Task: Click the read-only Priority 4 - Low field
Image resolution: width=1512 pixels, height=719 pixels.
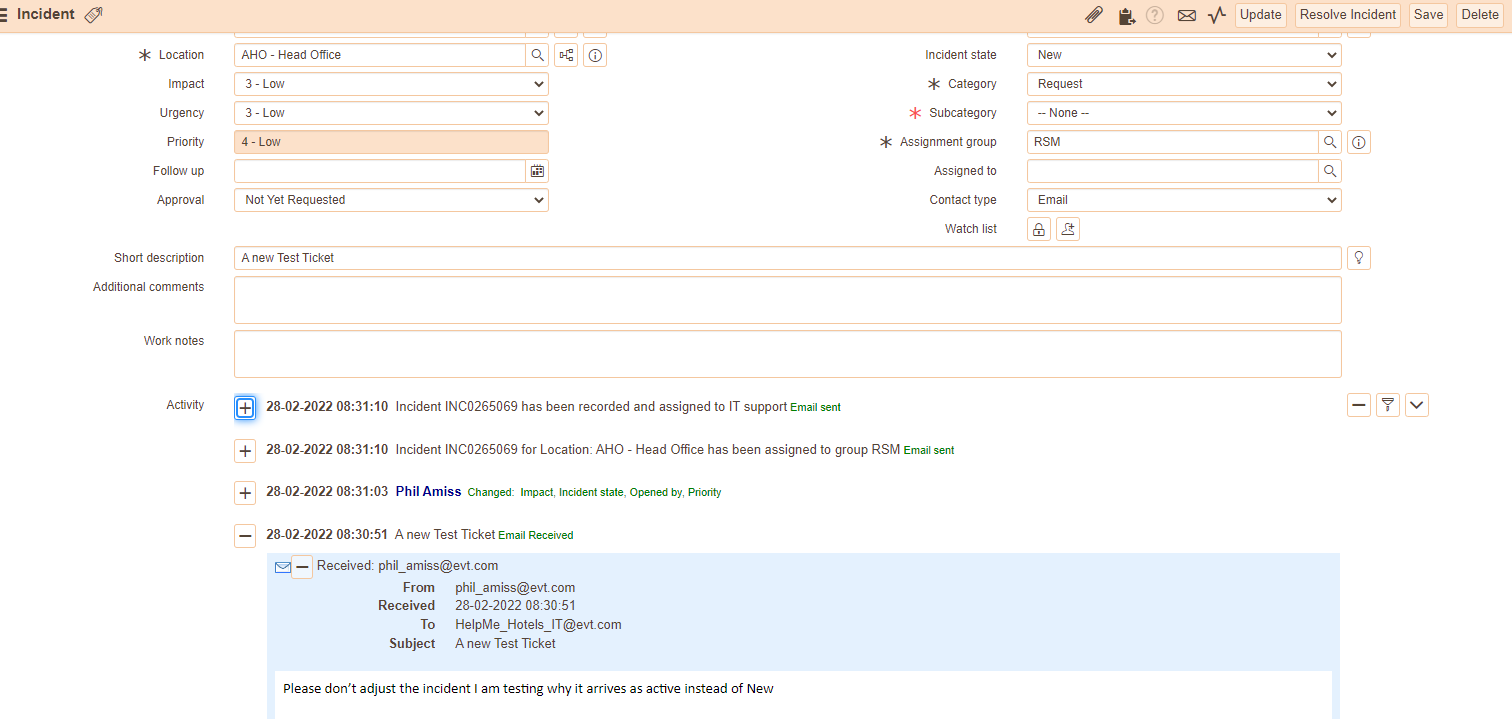Action: [x=391, y=142]
